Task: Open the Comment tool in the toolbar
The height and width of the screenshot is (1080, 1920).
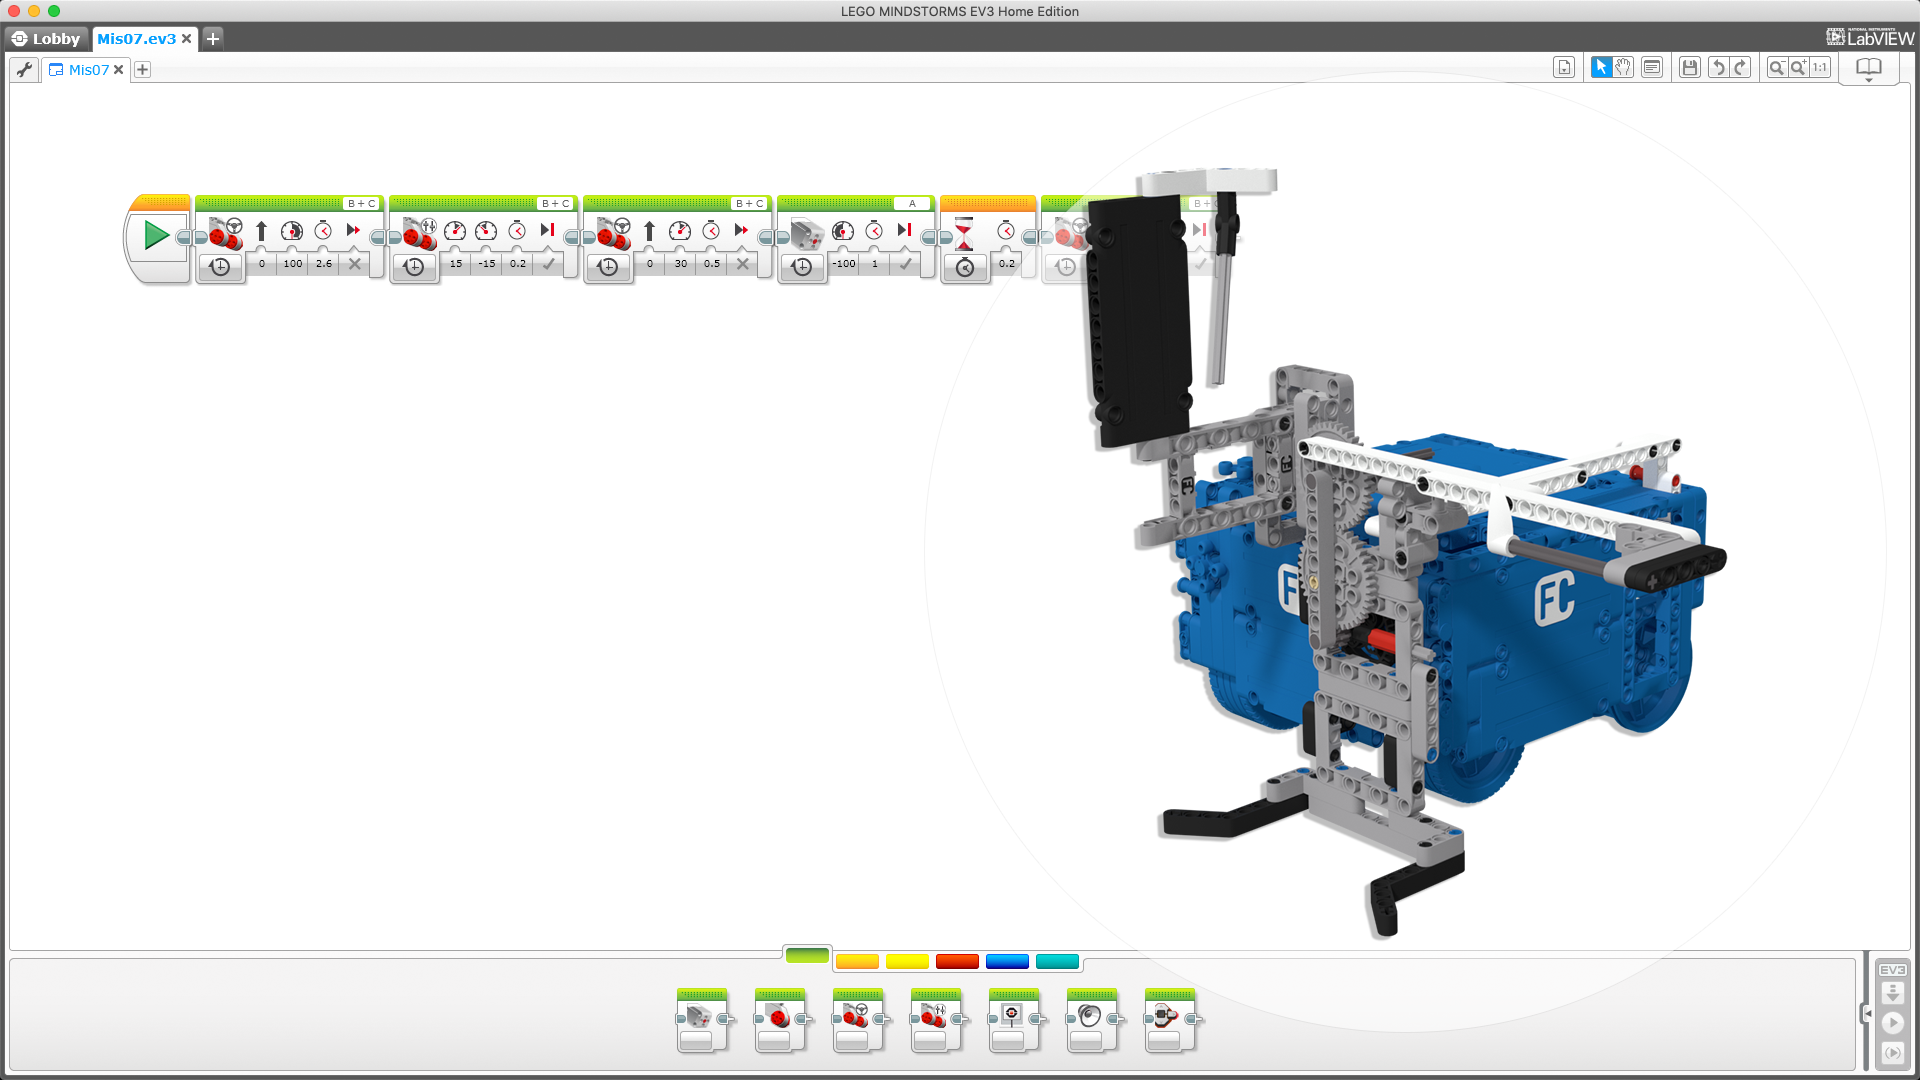Action: [1653, 66]
